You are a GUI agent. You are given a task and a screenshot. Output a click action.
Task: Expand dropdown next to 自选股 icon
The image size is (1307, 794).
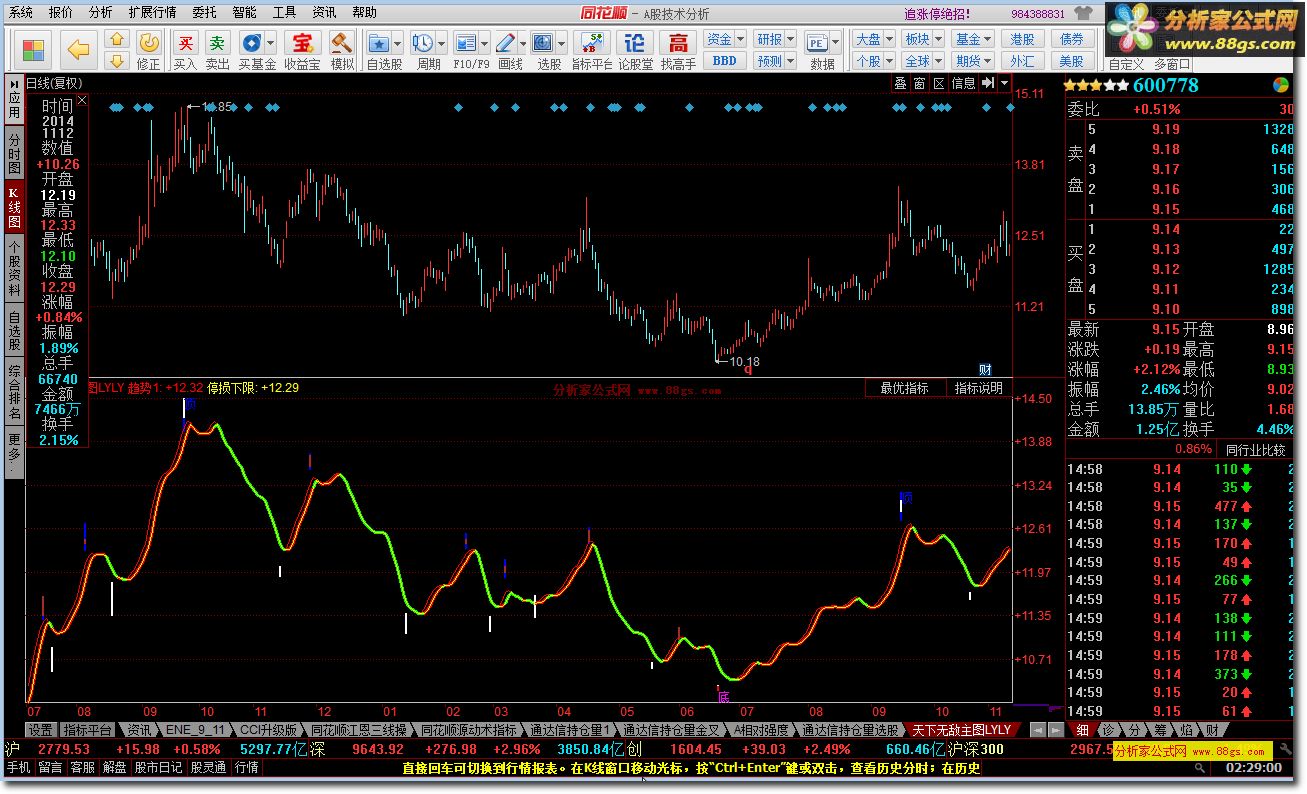(x=398, y=43)
